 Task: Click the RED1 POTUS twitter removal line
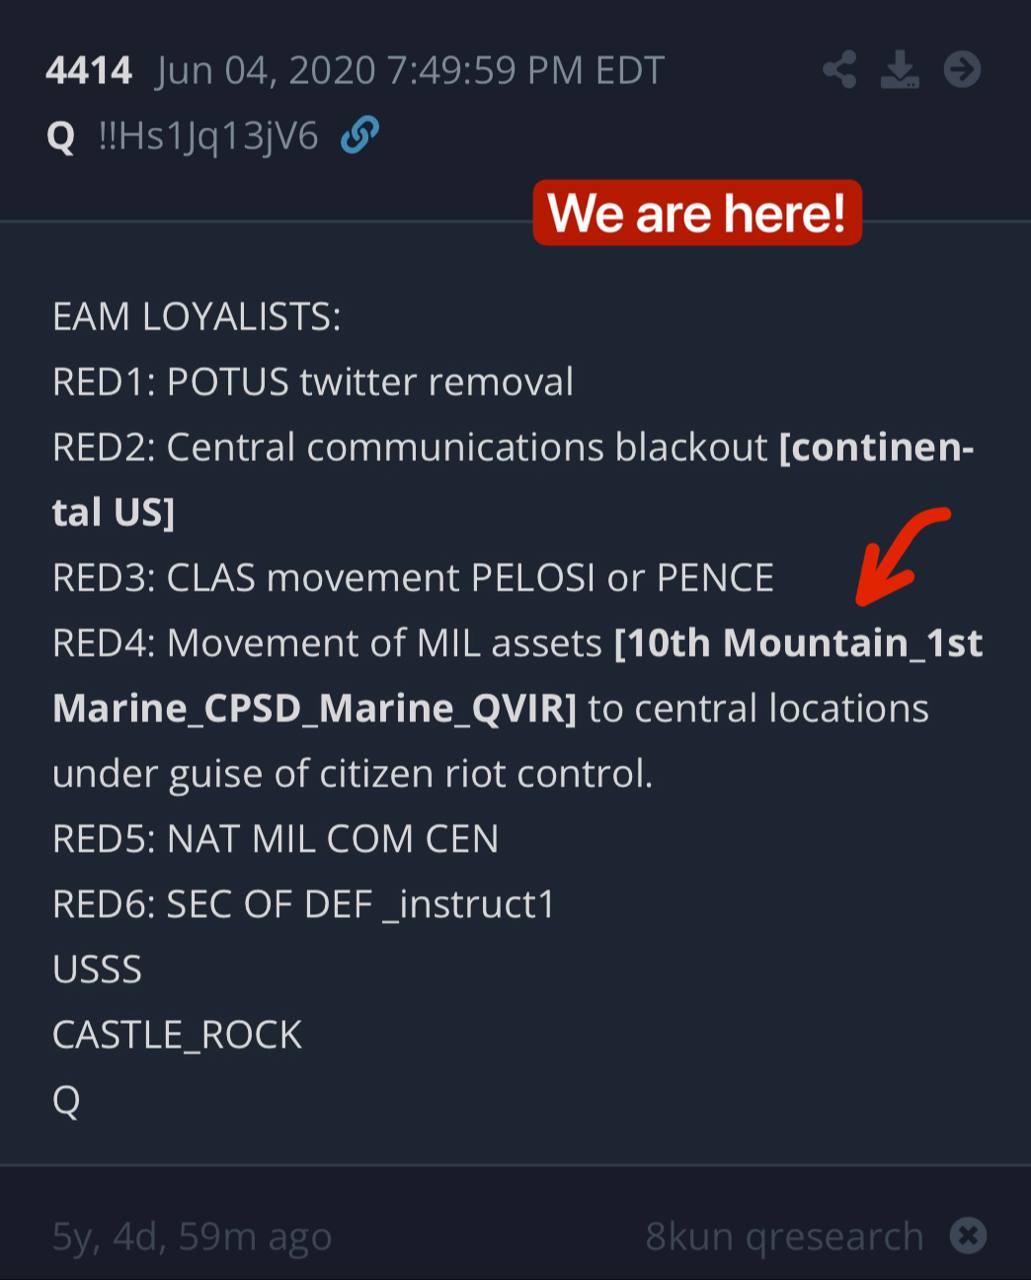(313, 382)
